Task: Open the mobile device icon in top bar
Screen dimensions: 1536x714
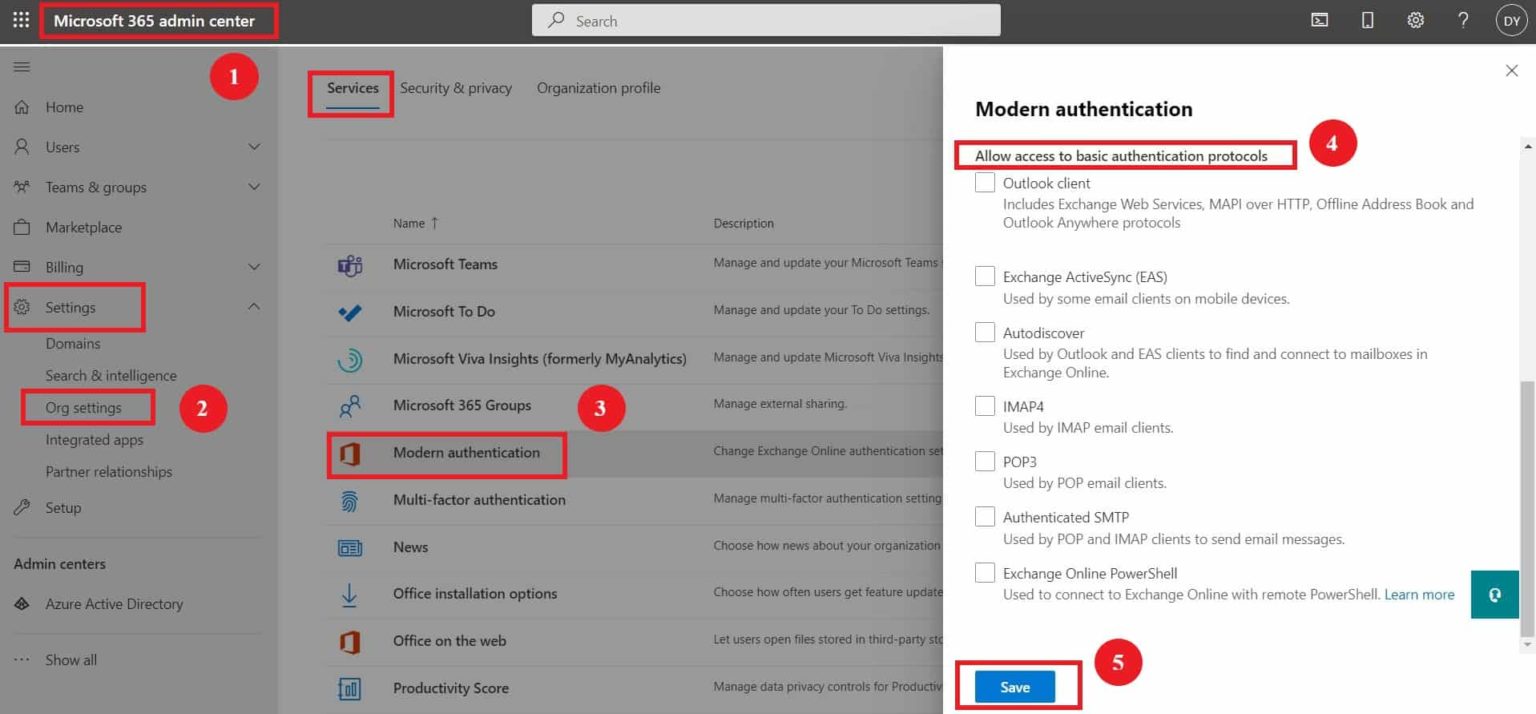Action: point(1367,19)
